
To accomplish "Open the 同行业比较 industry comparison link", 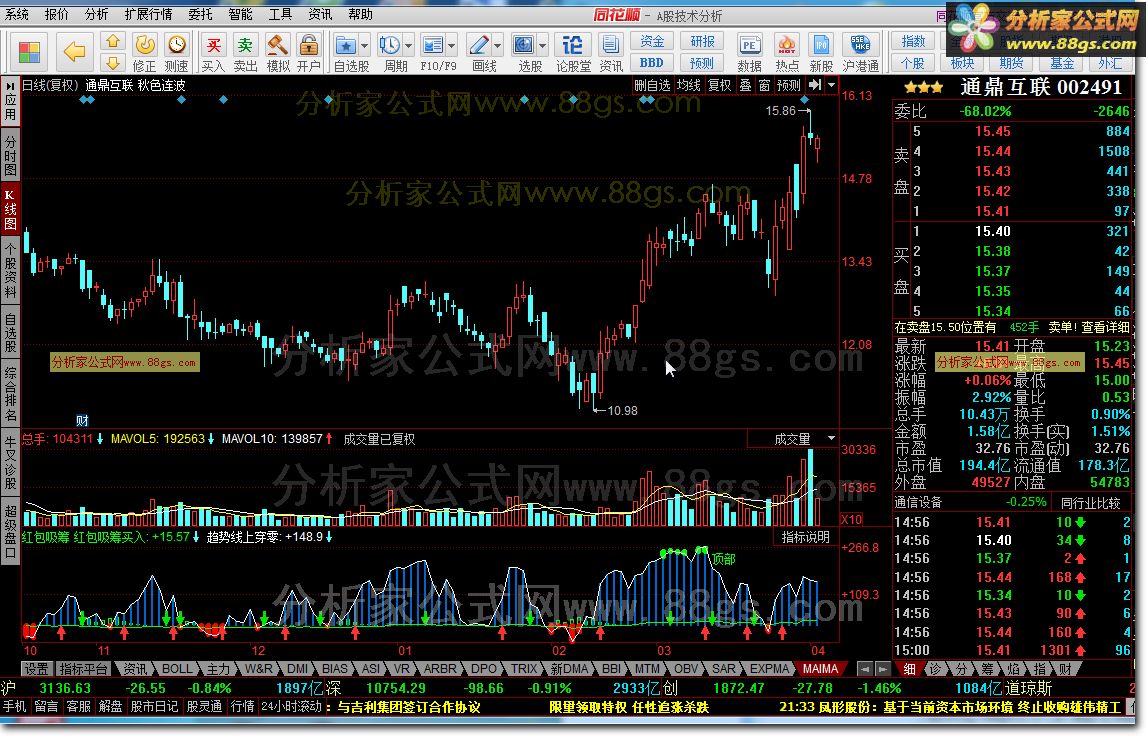I will [1091, 503].
